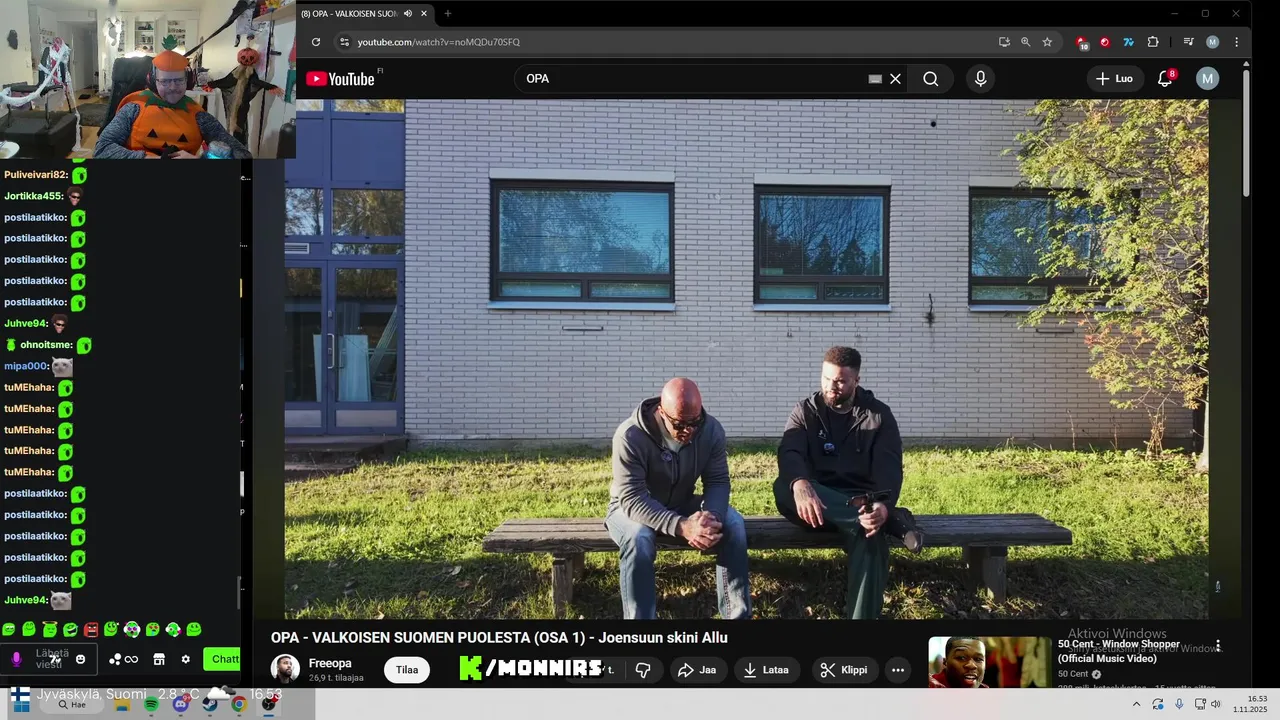Open chat settings gear
Screen dimensions: 1280x720
185,659
